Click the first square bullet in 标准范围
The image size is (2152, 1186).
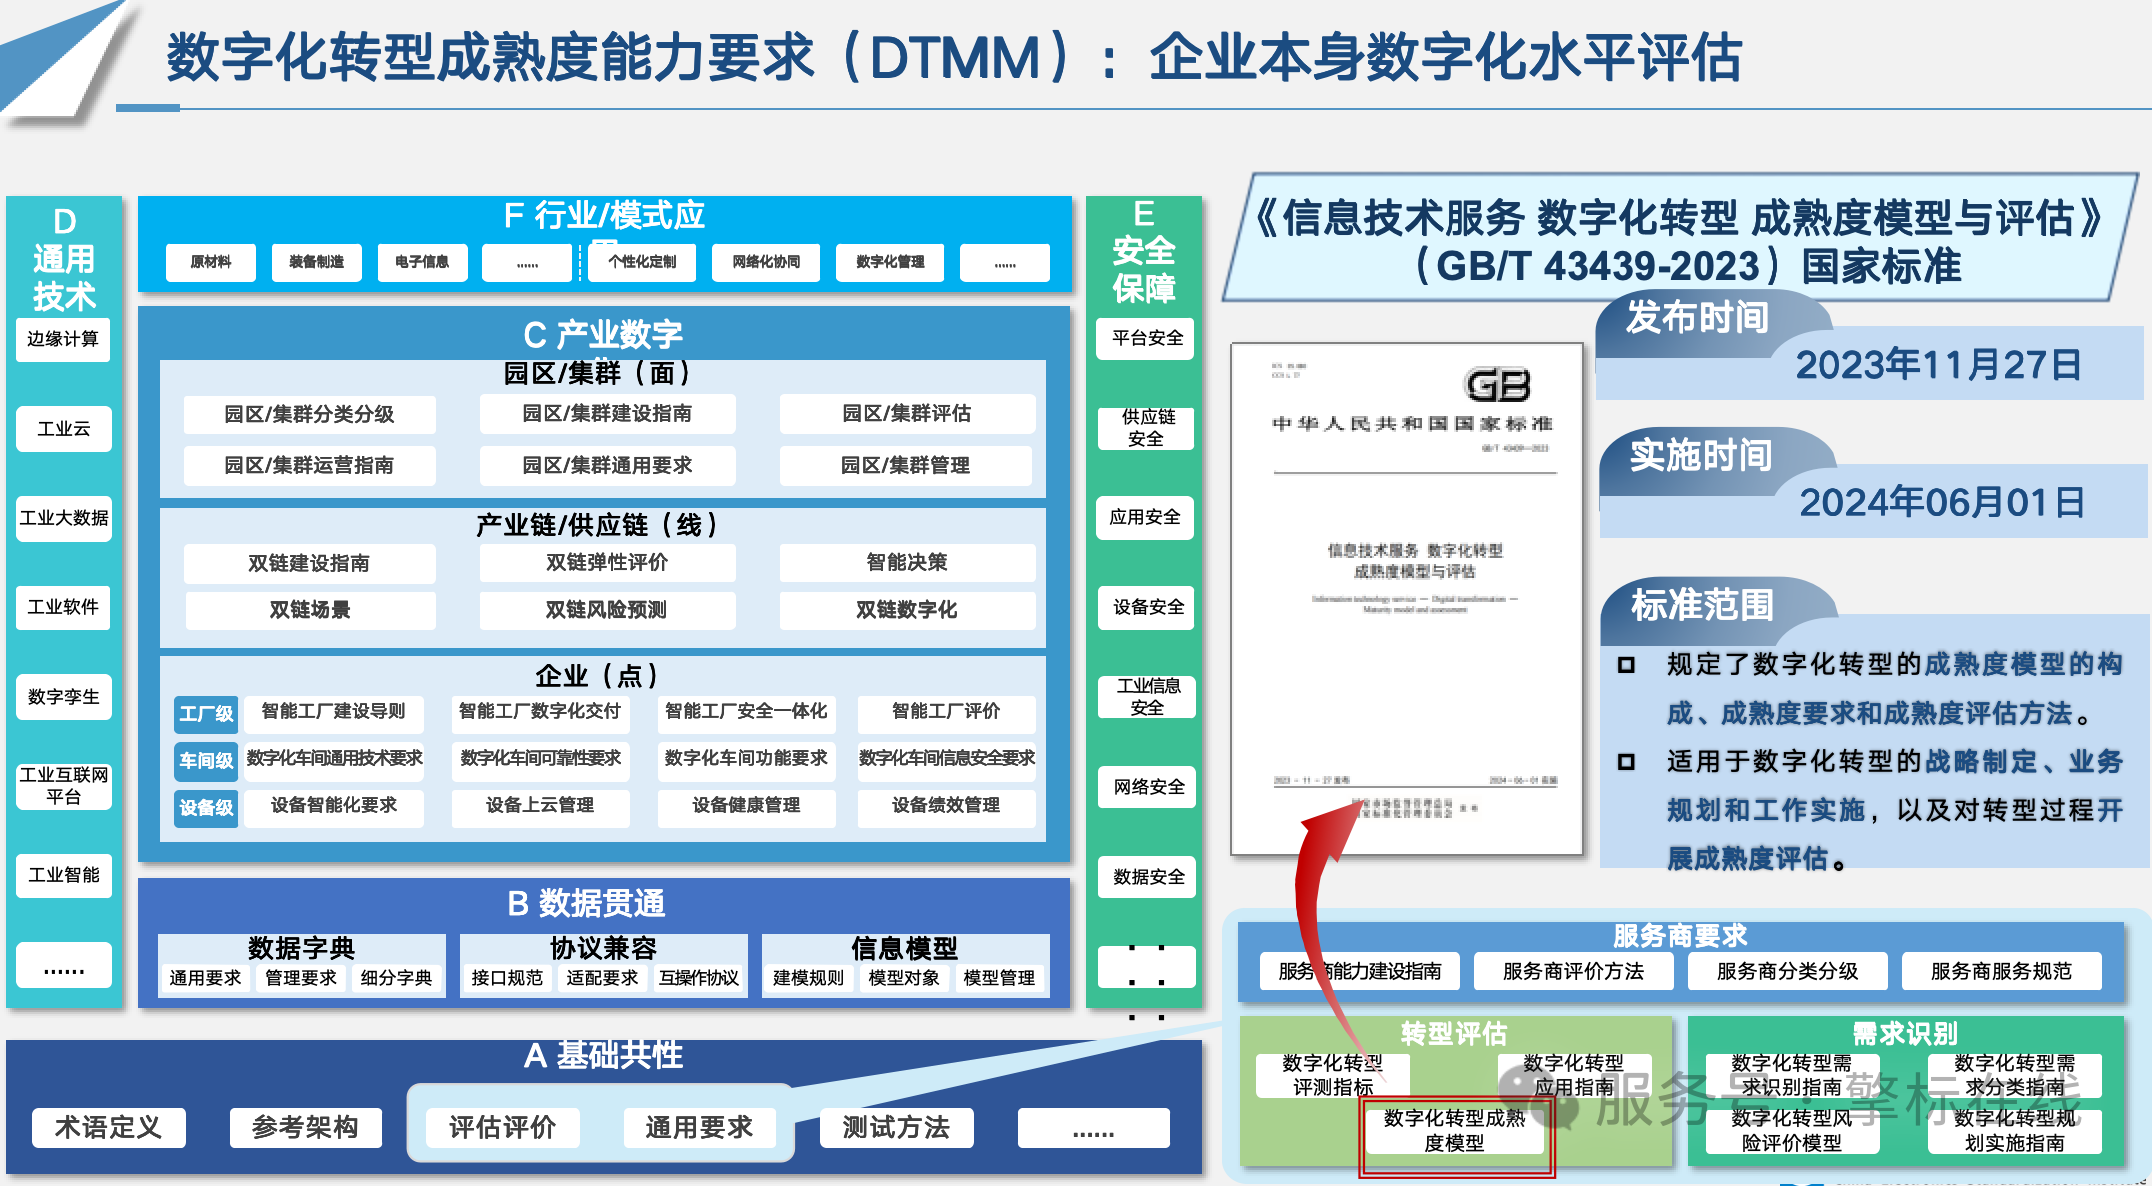pos(1626,665)
